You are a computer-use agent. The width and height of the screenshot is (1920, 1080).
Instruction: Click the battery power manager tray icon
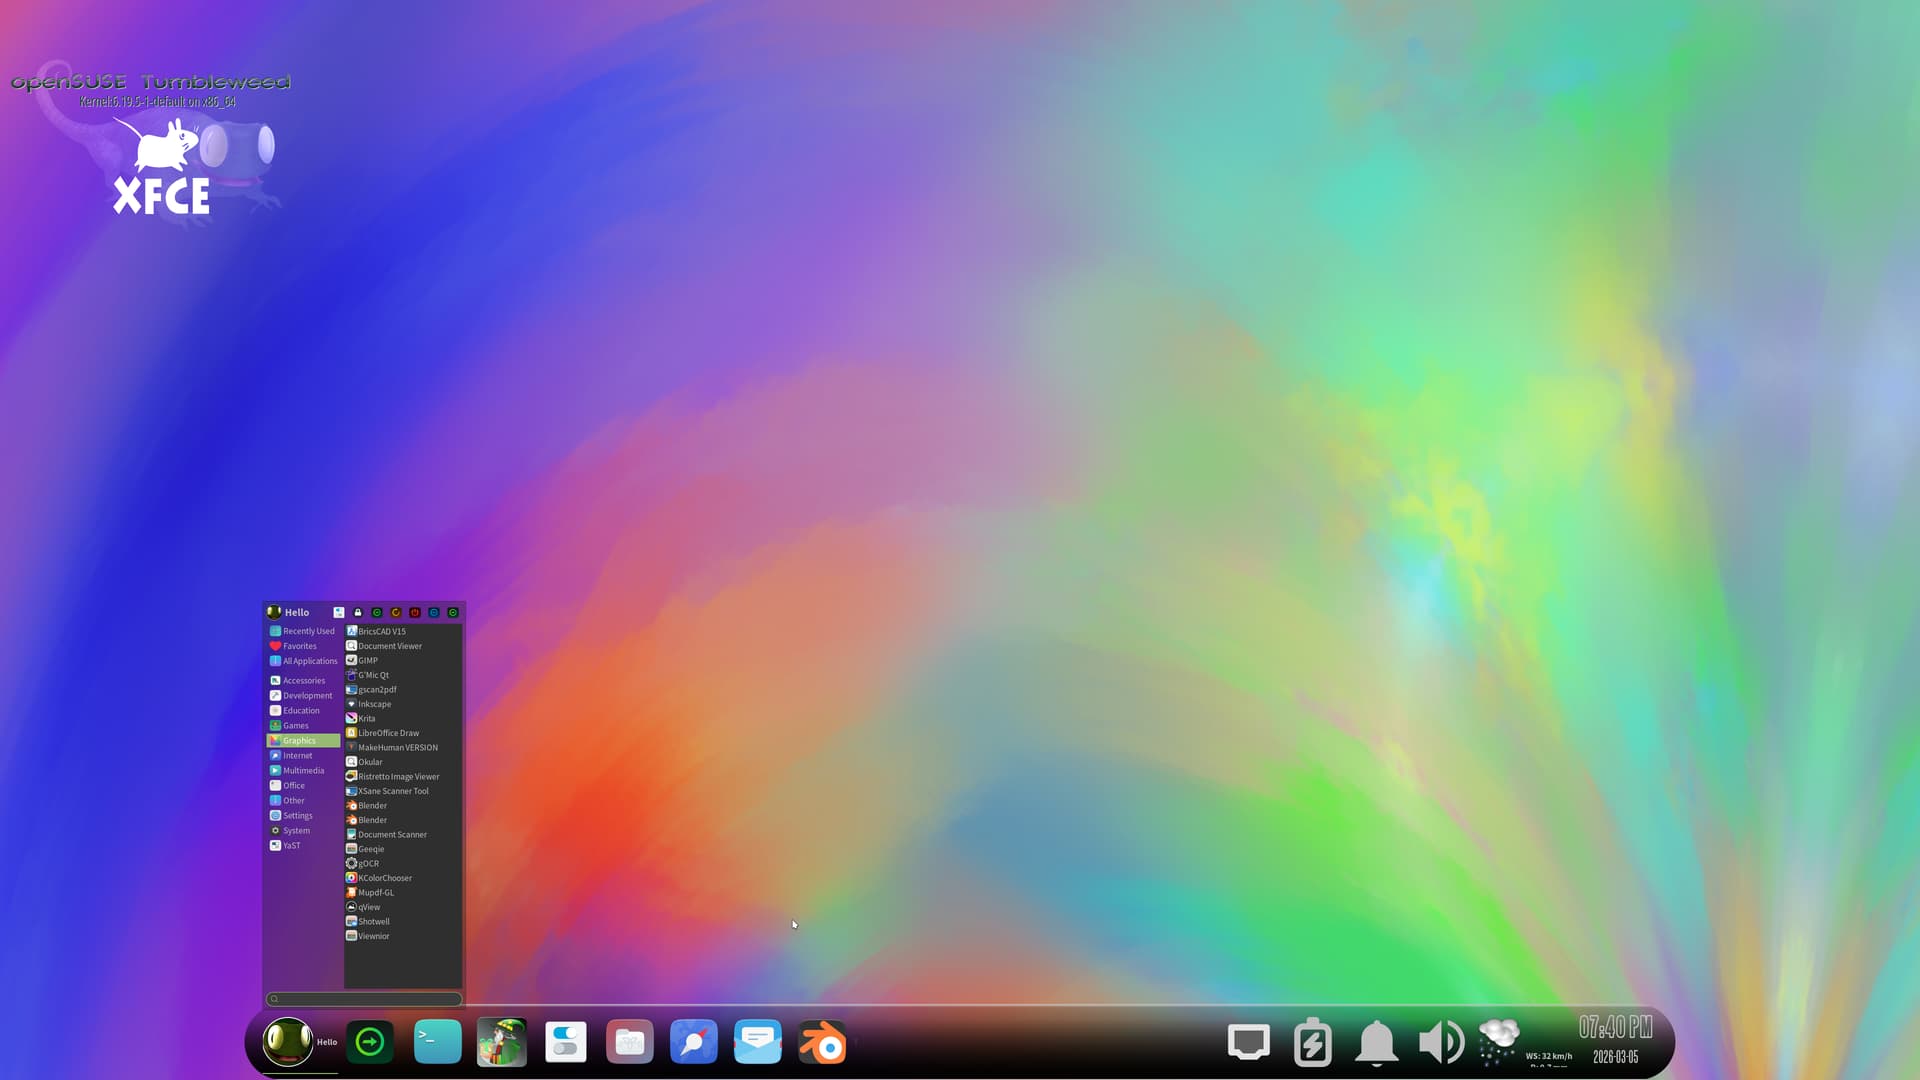click(1312, 1043)
